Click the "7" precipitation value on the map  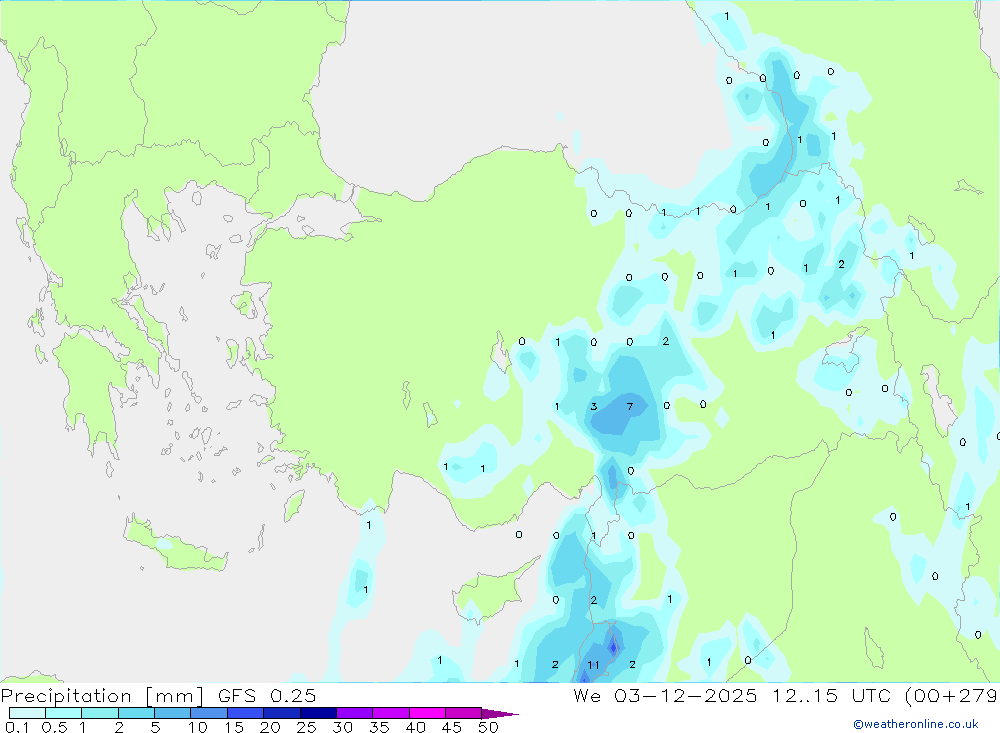point(630,406)
